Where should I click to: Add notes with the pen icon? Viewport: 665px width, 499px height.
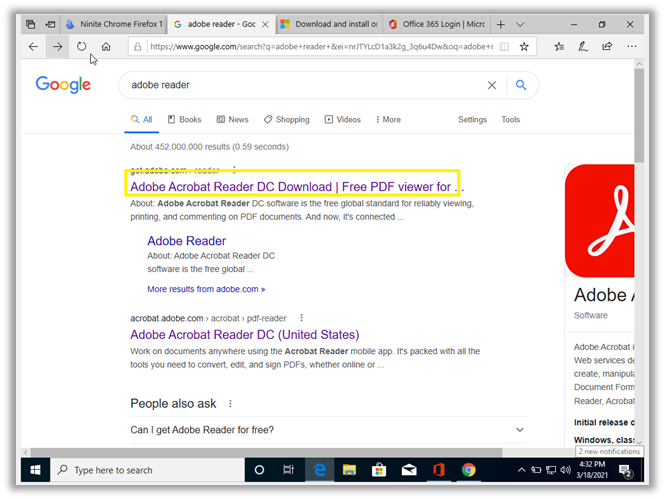(583, 47)
